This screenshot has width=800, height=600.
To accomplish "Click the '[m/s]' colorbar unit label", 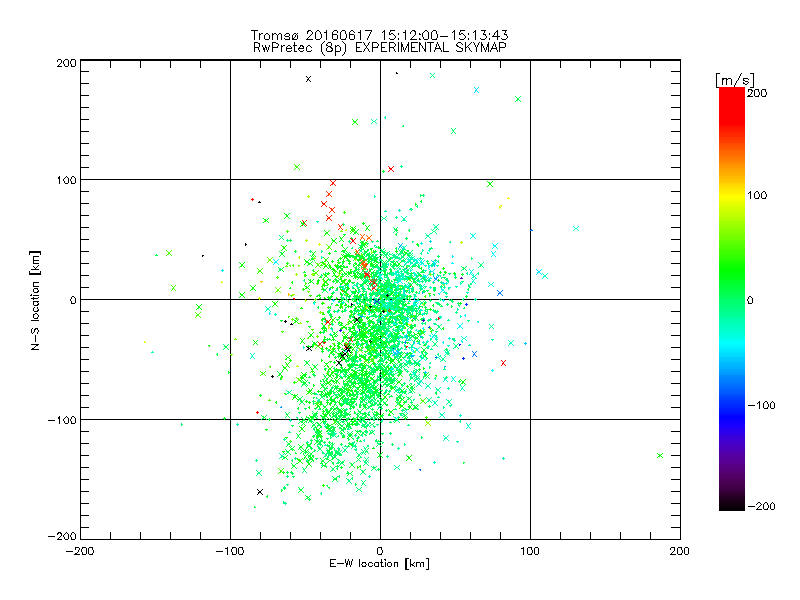I will (x=735, y=80).
